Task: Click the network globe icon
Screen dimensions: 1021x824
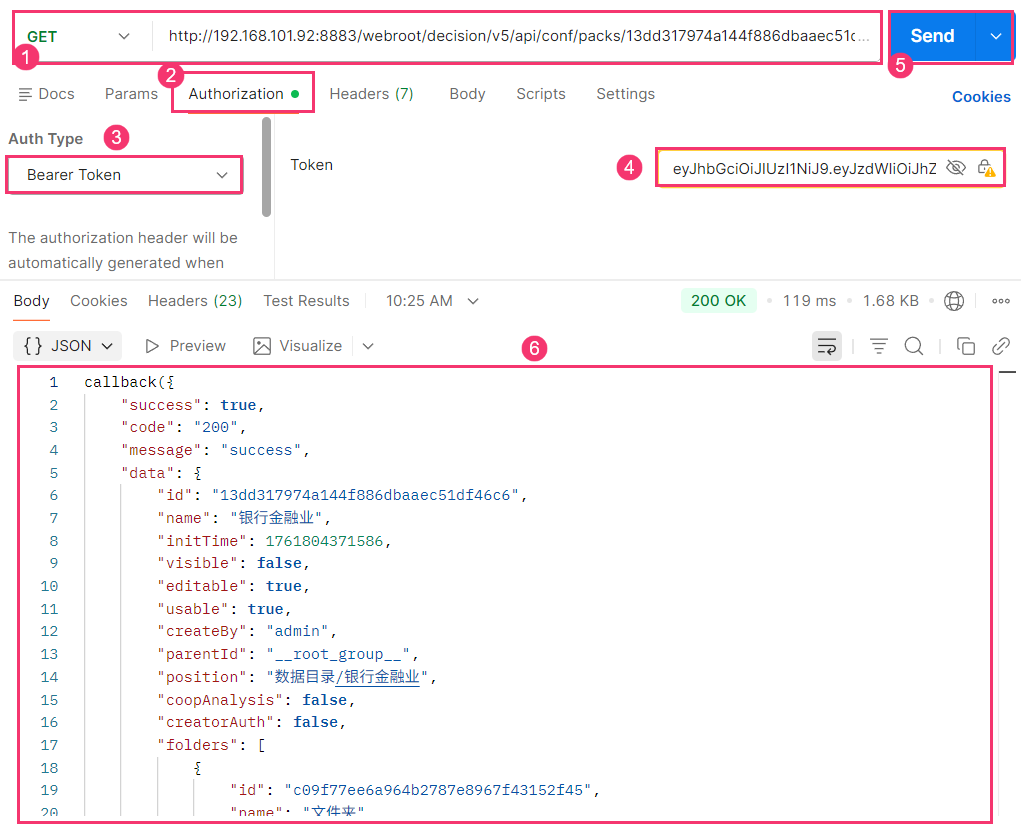Action: pos(953,301)
